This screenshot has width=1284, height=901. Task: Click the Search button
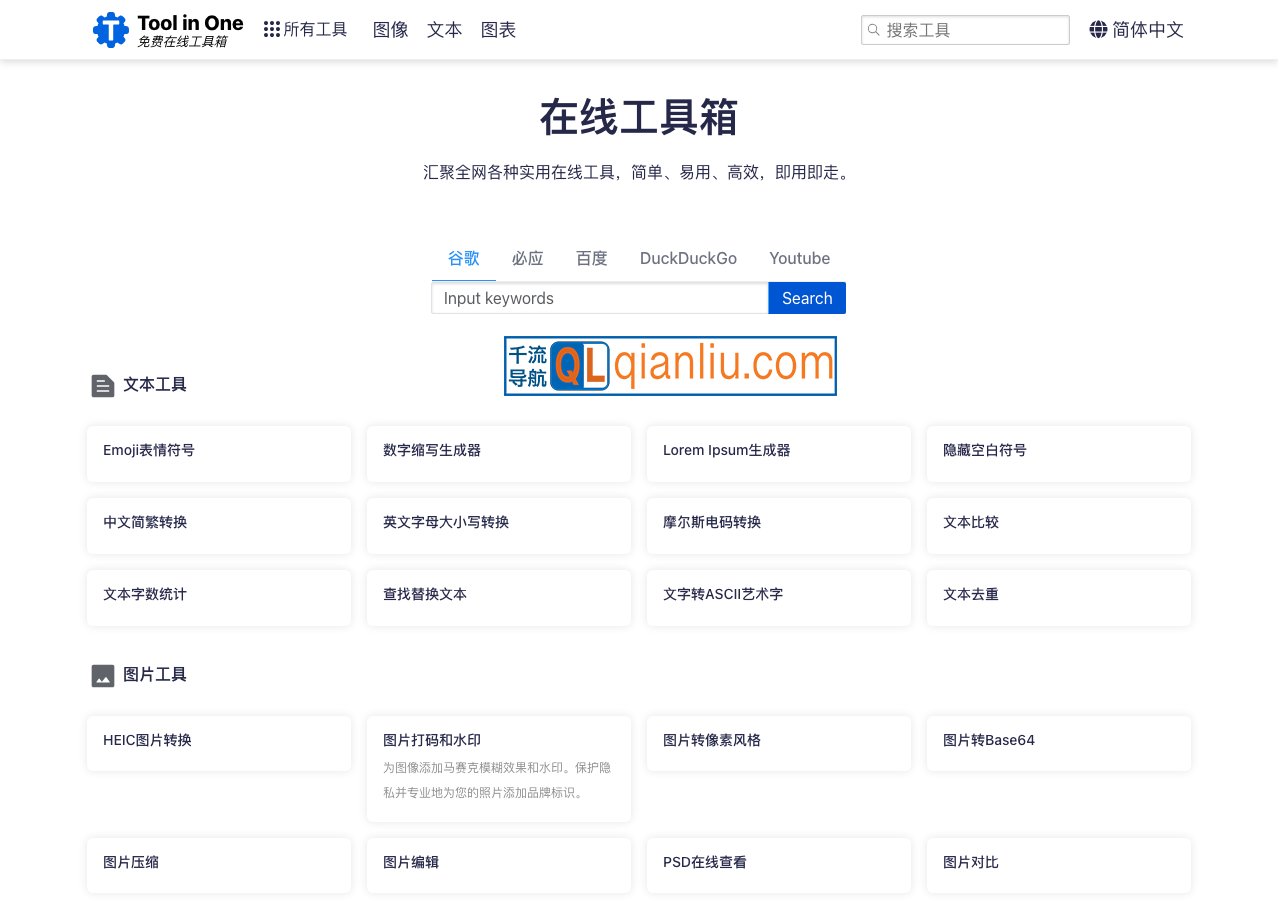point(806,297)
